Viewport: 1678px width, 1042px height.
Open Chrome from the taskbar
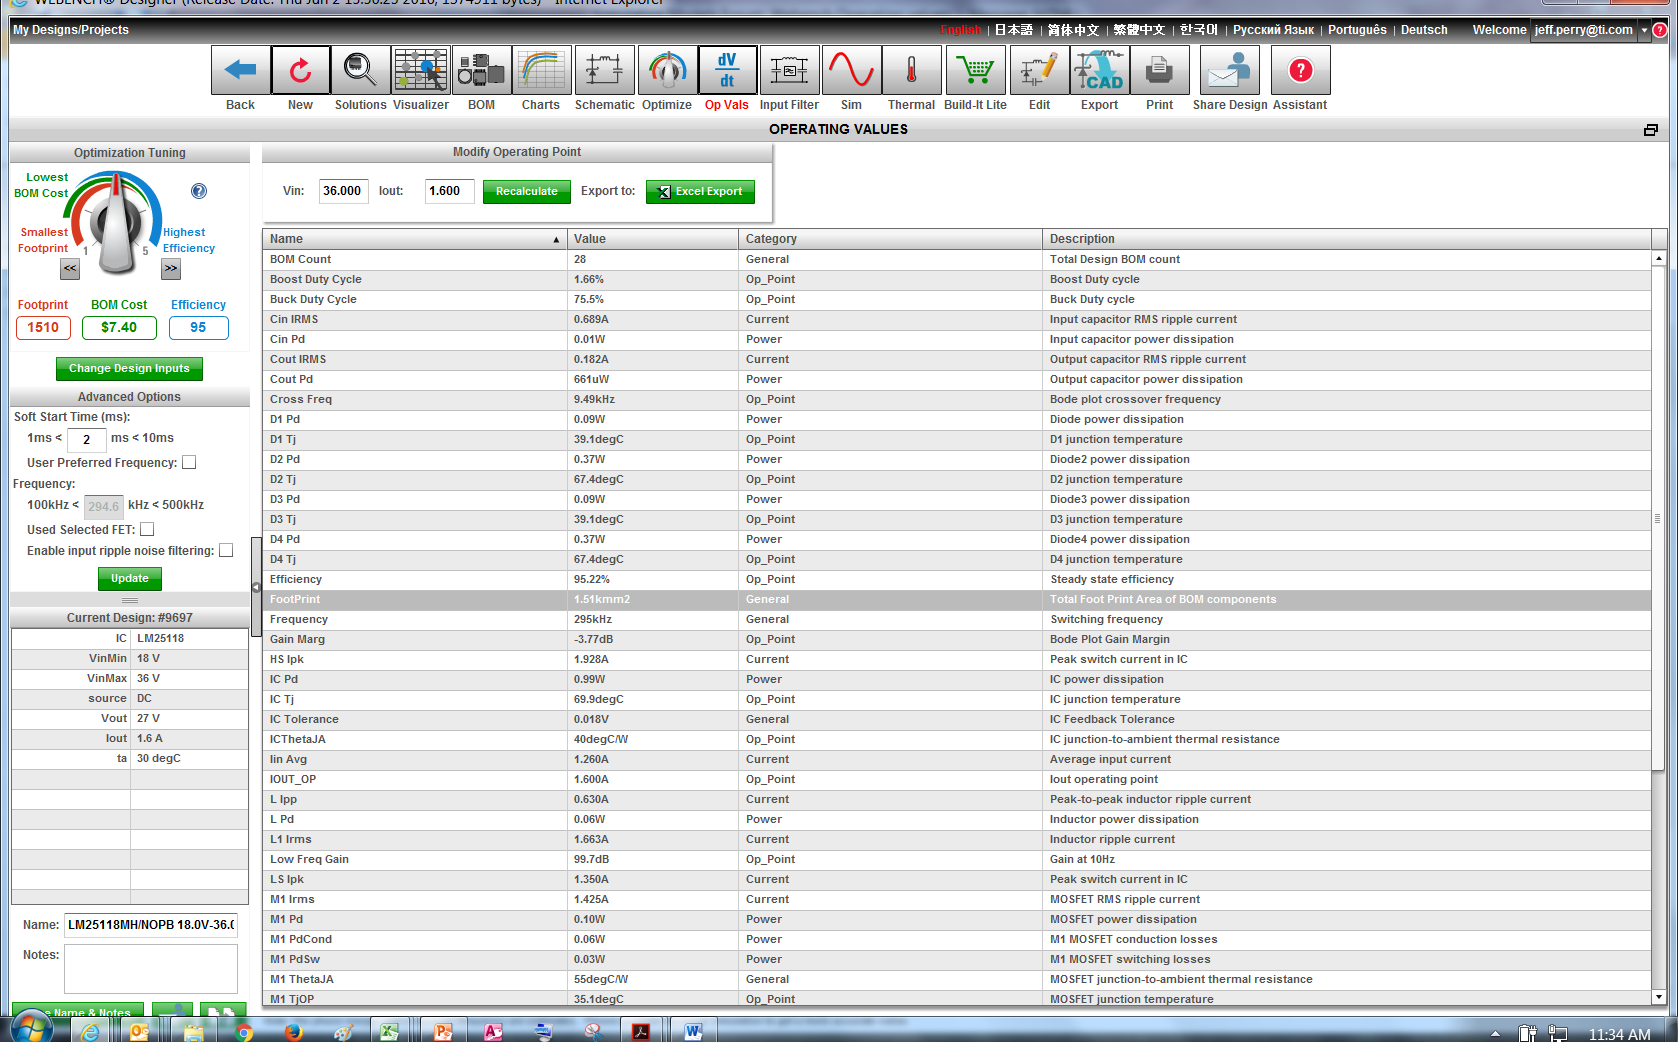(244, 1031)
